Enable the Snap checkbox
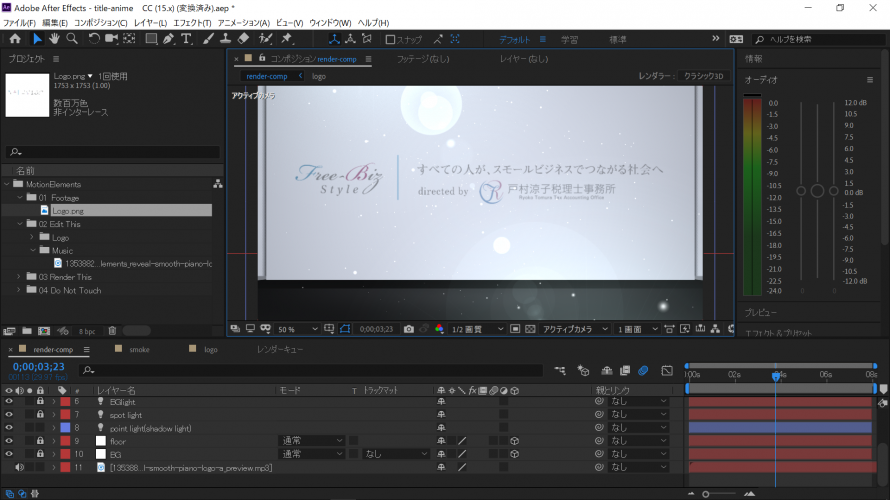890x500 pixels. point(390,39)
